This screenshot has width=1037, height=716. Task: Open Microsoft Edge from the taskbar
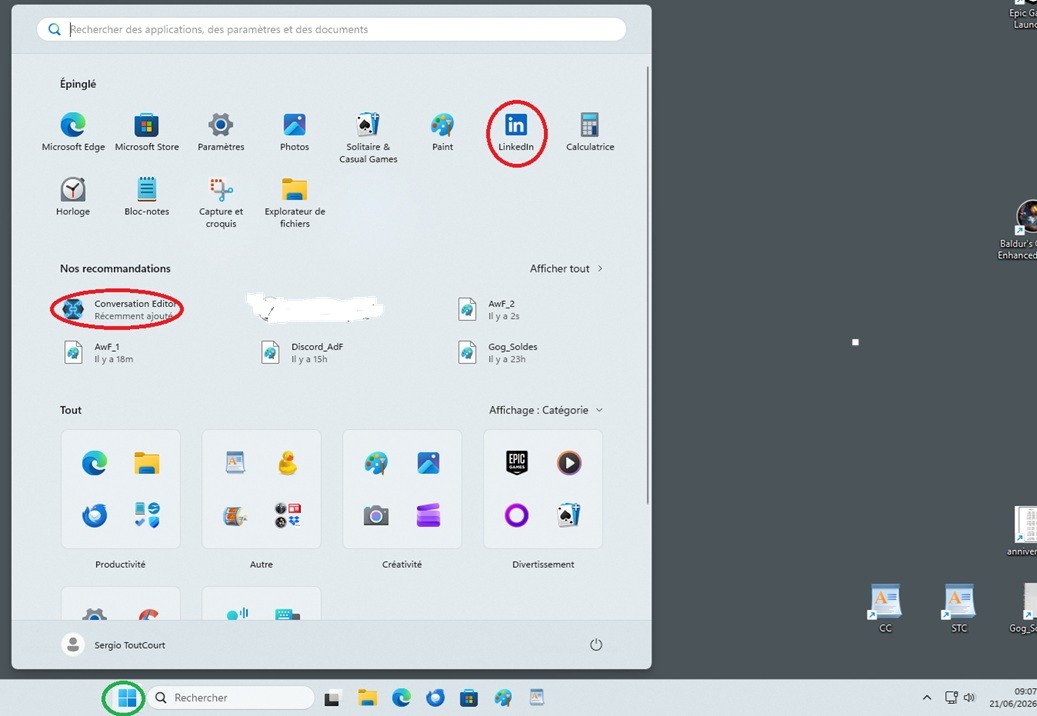click(401, 697)
